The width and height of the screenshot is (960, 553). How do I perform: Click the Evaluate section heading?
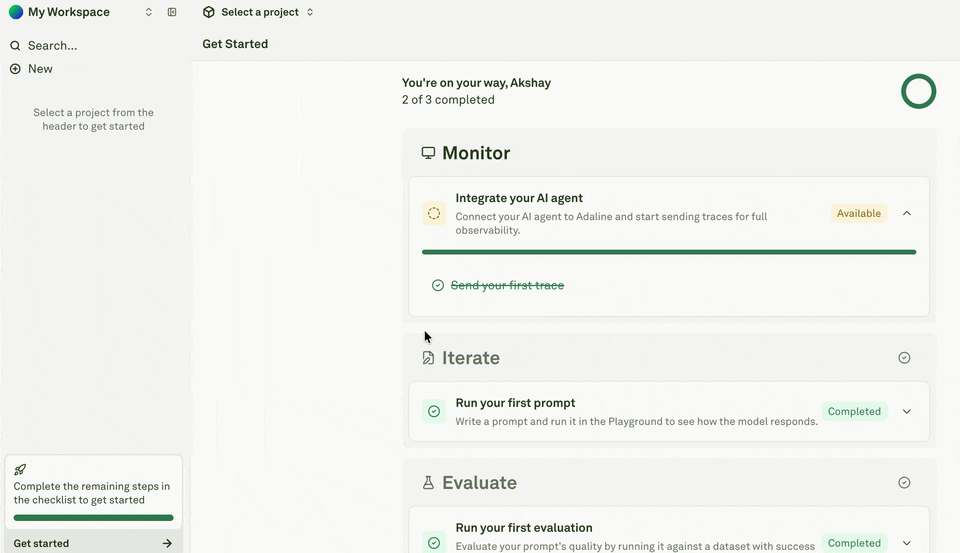click(479, 483)
